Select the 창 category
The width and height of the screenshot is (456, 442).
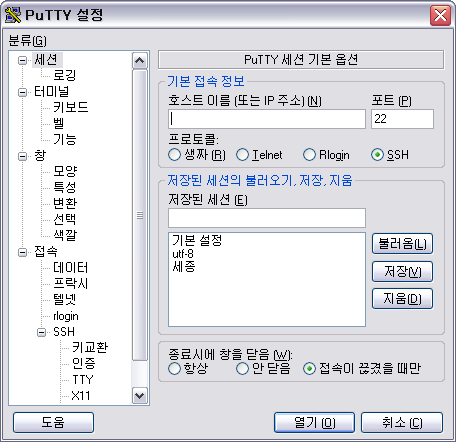(x=40, y=156)
